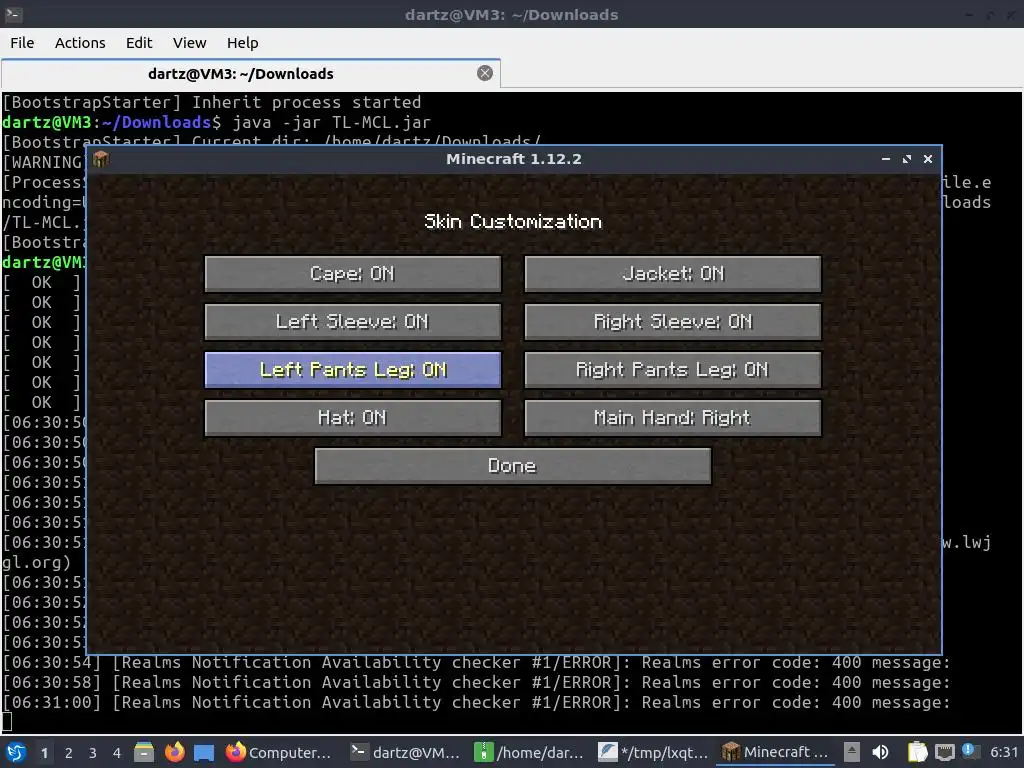This screenshot has width=1024, height=768.
Task: Click the 06:30:58 Realms error log line
Action: pyautogui.click(x=476, y=682)
